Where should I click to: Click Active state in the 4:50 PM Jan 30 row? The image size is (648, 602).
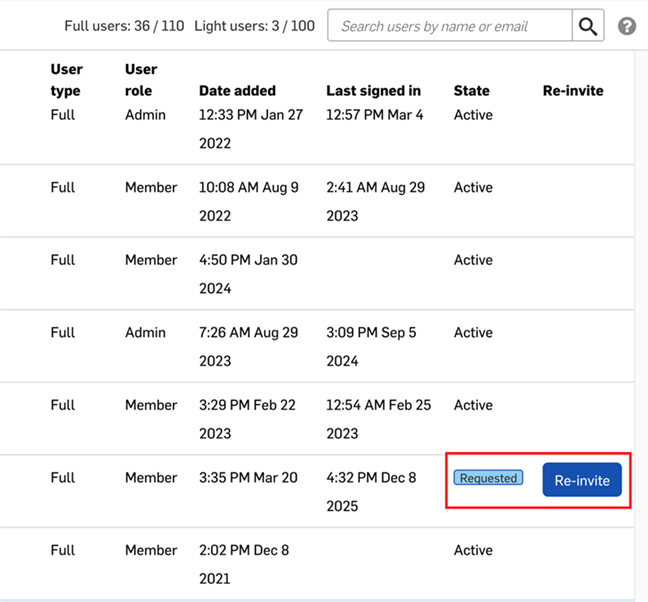click(473, 260)
